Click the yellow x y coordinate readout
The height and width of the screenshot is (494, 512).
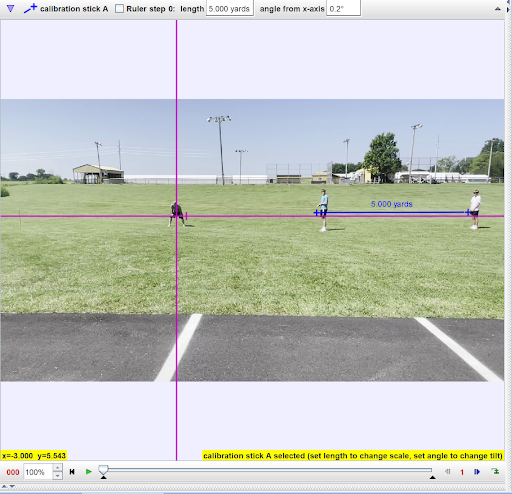point(34,456)
